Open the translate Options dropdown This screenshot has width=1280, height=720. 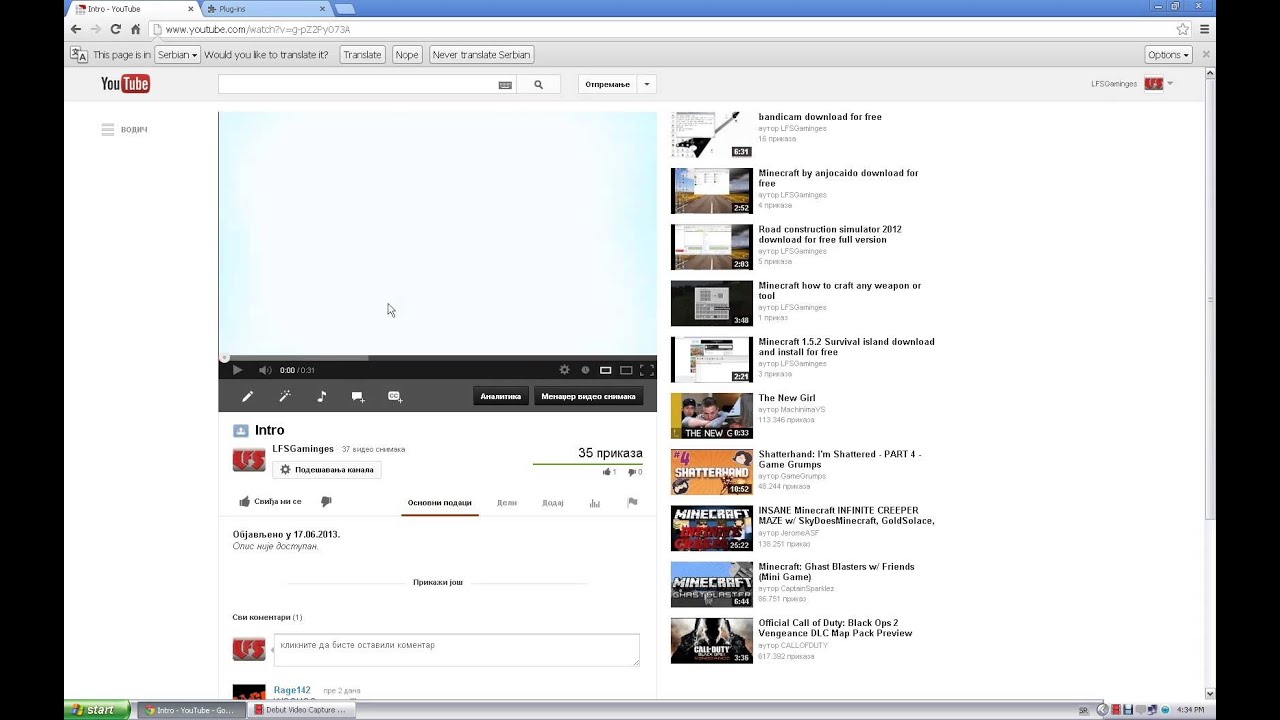pyautogui.click(x=1168, y=55)
